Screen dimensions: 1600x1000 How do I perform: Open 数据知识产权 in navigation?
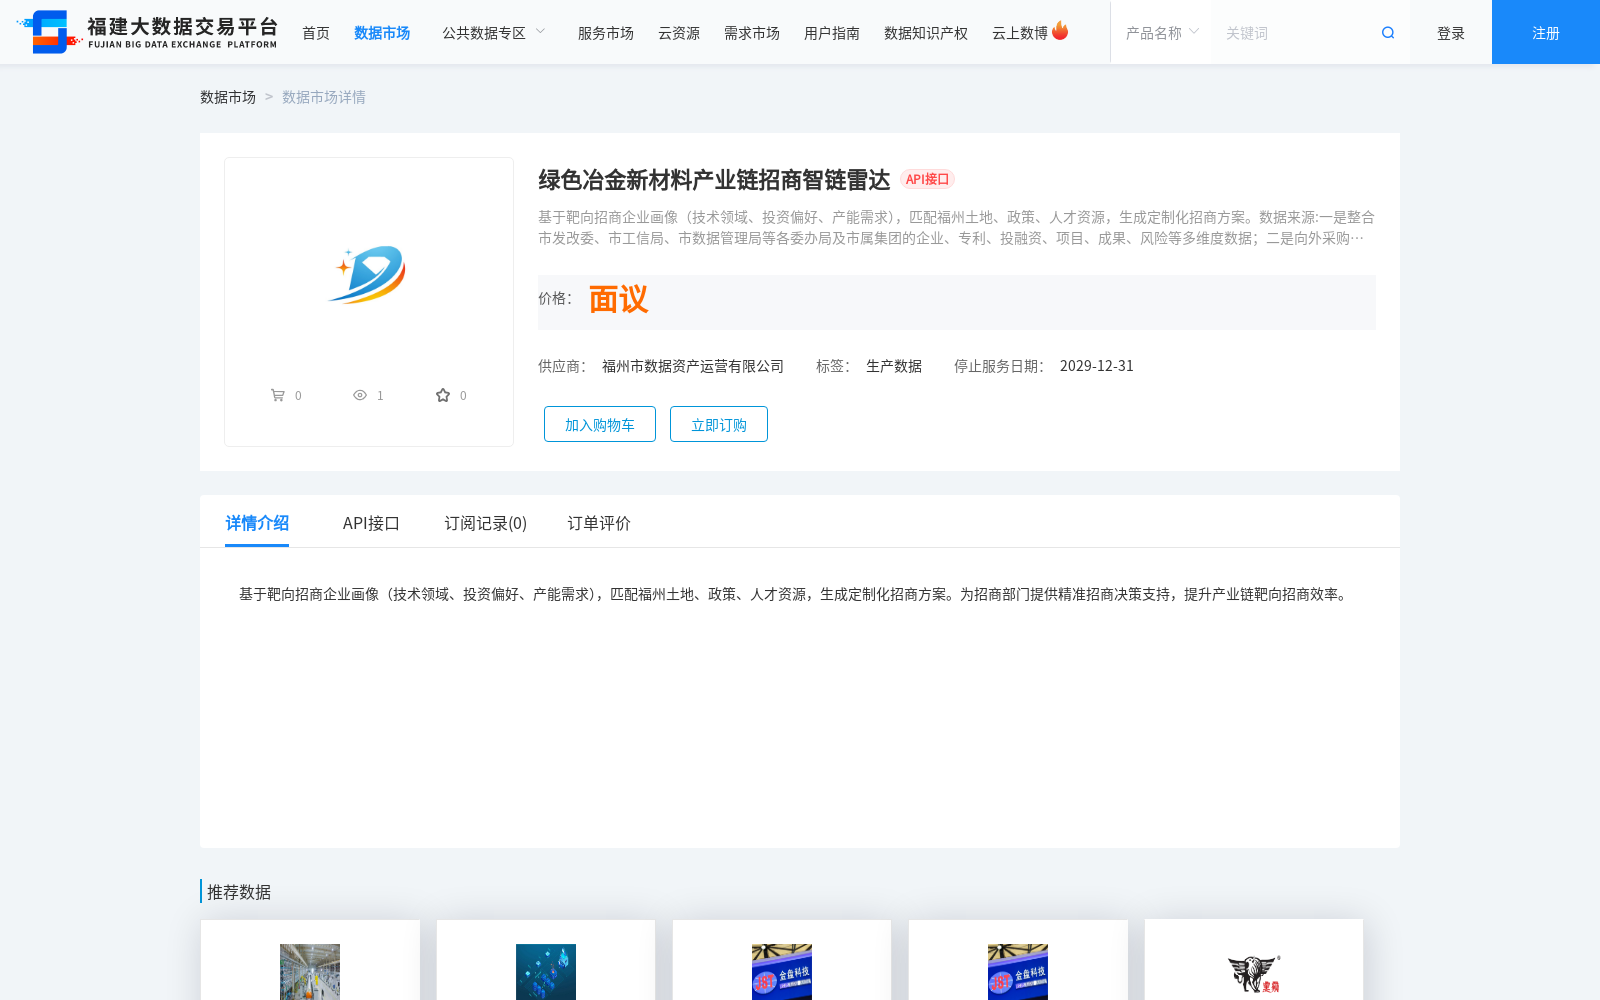pos(926,33)
